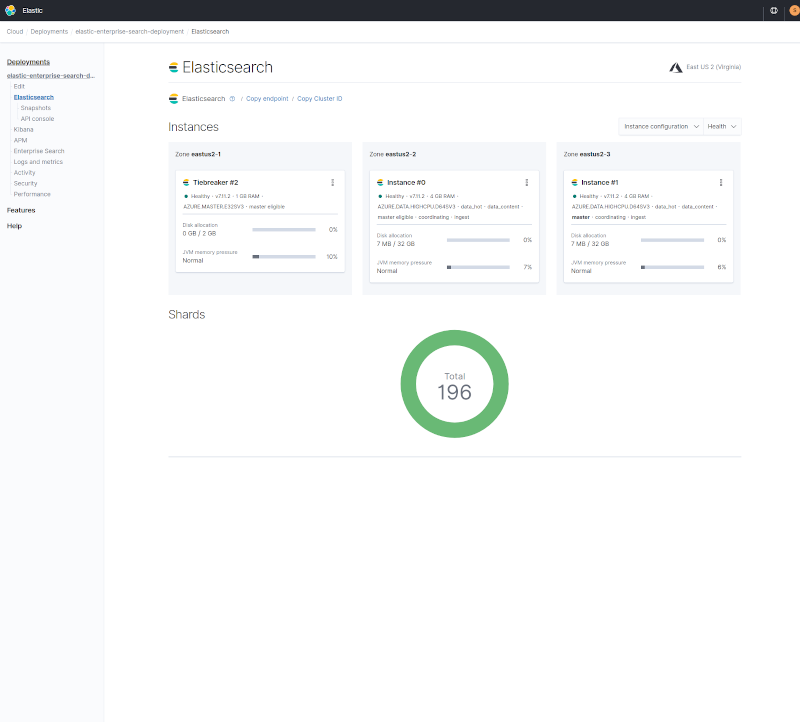The height and width of the screenshot is (722, 800).
Task: Click Tiebreaker #2 JVM memory pressure bar
Action: 284,257
